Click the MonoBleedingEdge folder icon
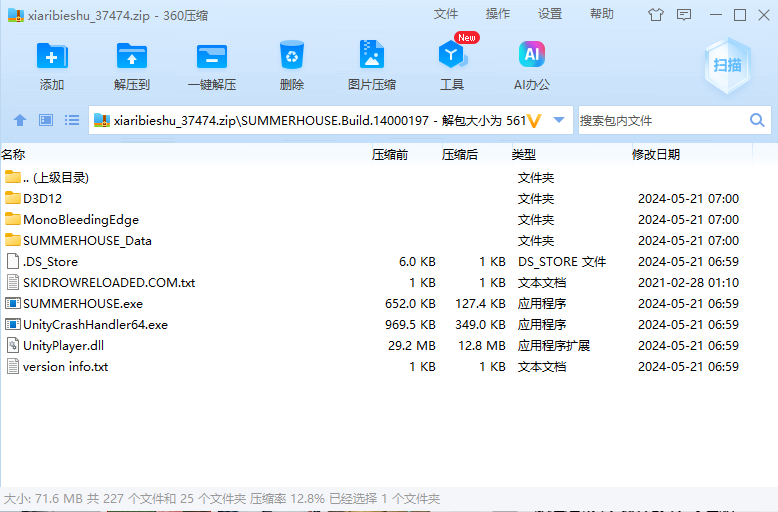778x512 pixels. (13, 219)
